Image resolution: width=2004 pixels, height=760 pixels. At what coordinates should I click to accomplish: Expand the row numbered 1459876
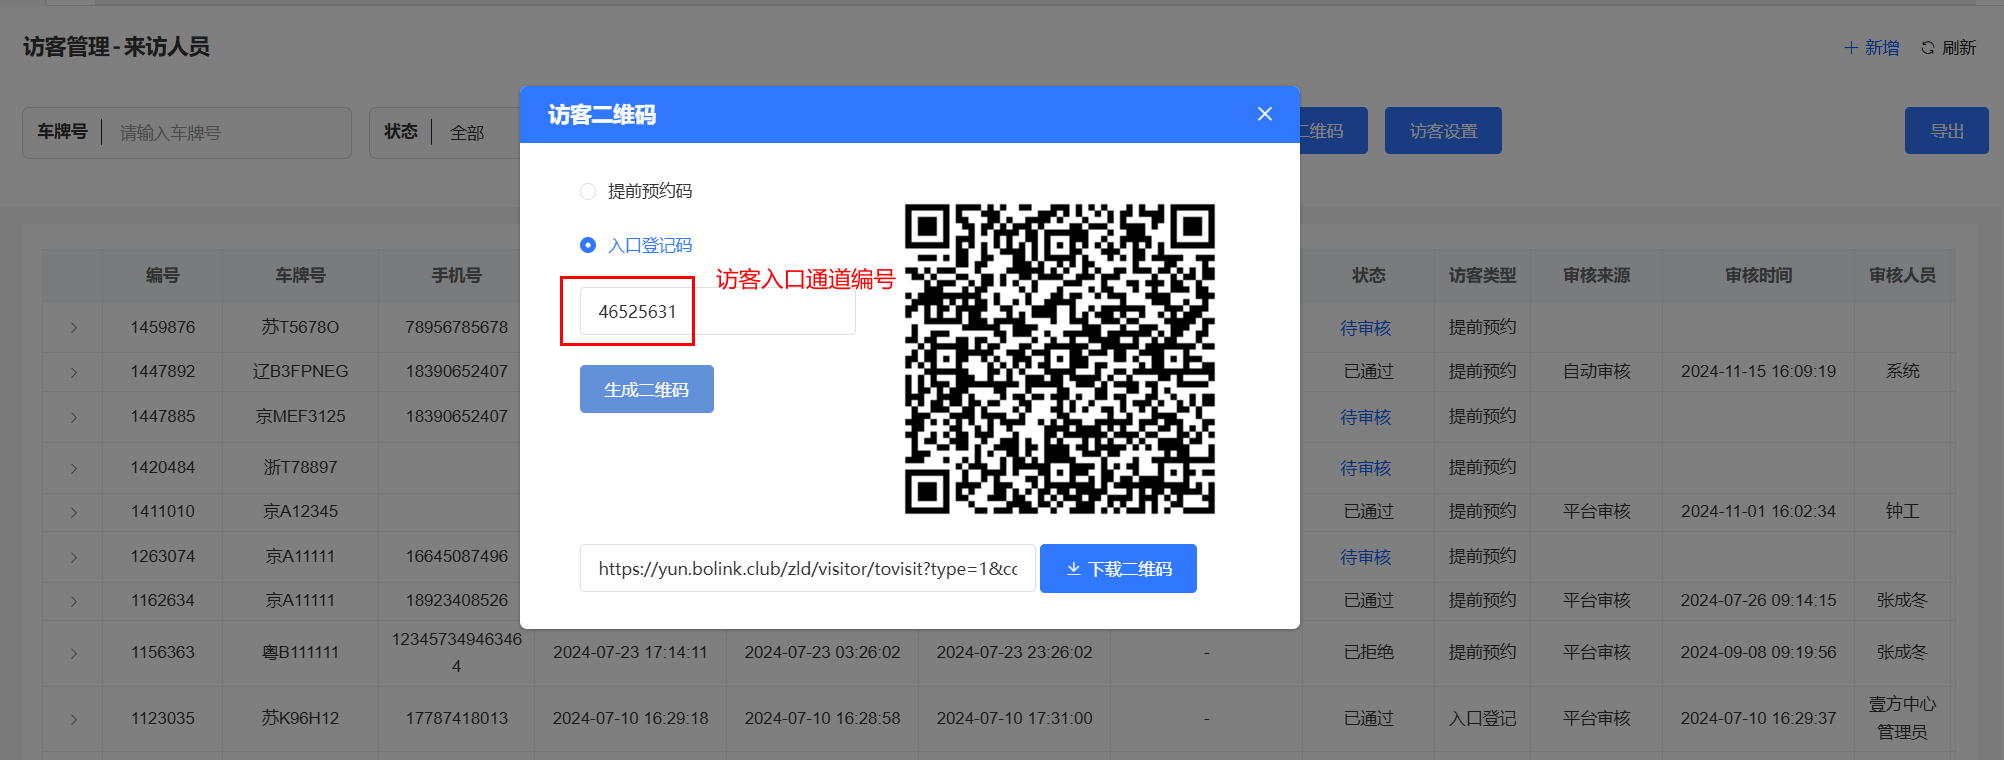point(73,328)
